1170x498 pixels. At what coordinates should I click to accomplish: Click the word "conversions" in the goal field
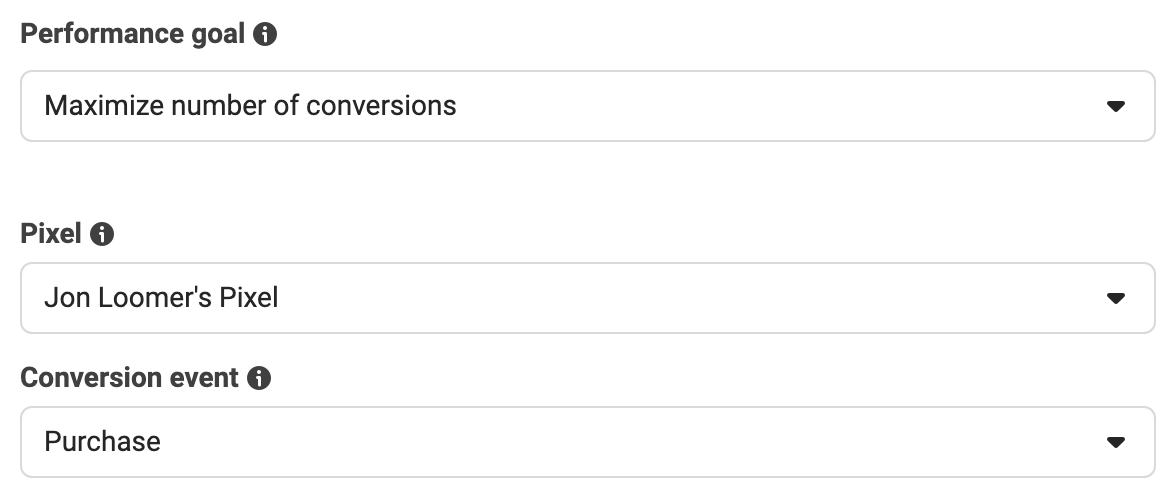click(381, 106)
